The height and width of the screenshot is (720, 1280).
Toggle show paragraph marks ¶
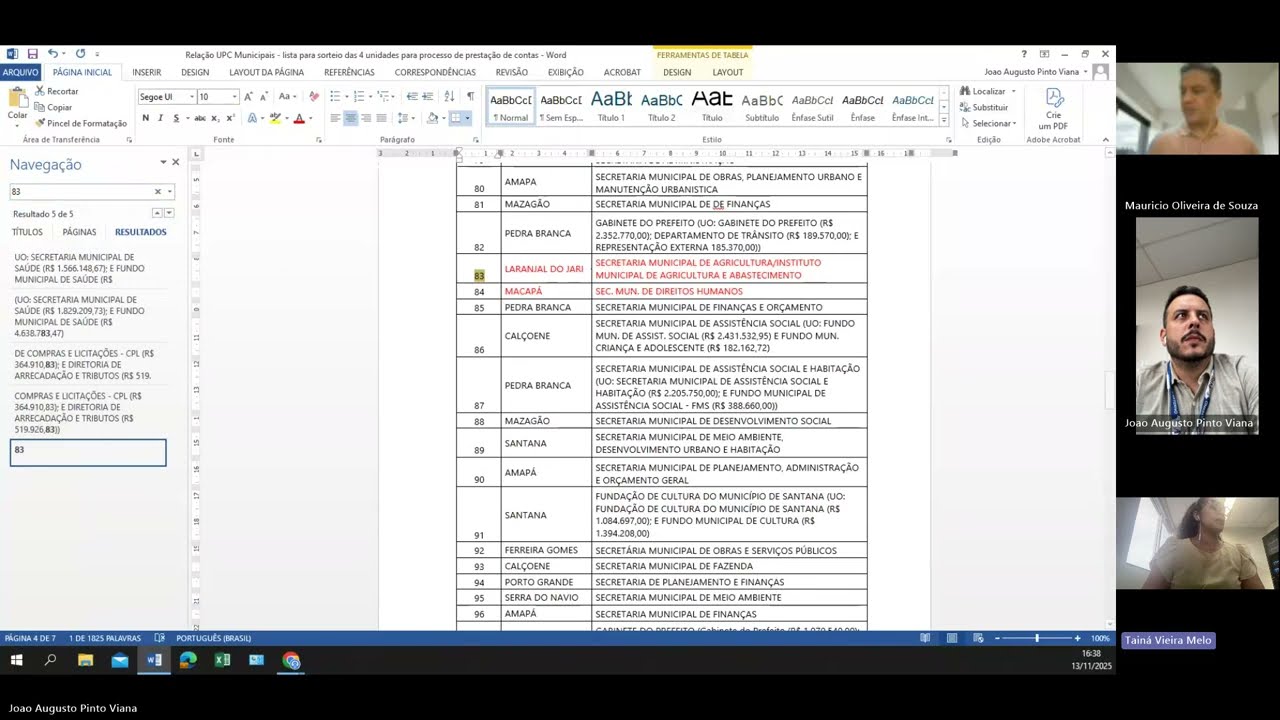point(470,97)
